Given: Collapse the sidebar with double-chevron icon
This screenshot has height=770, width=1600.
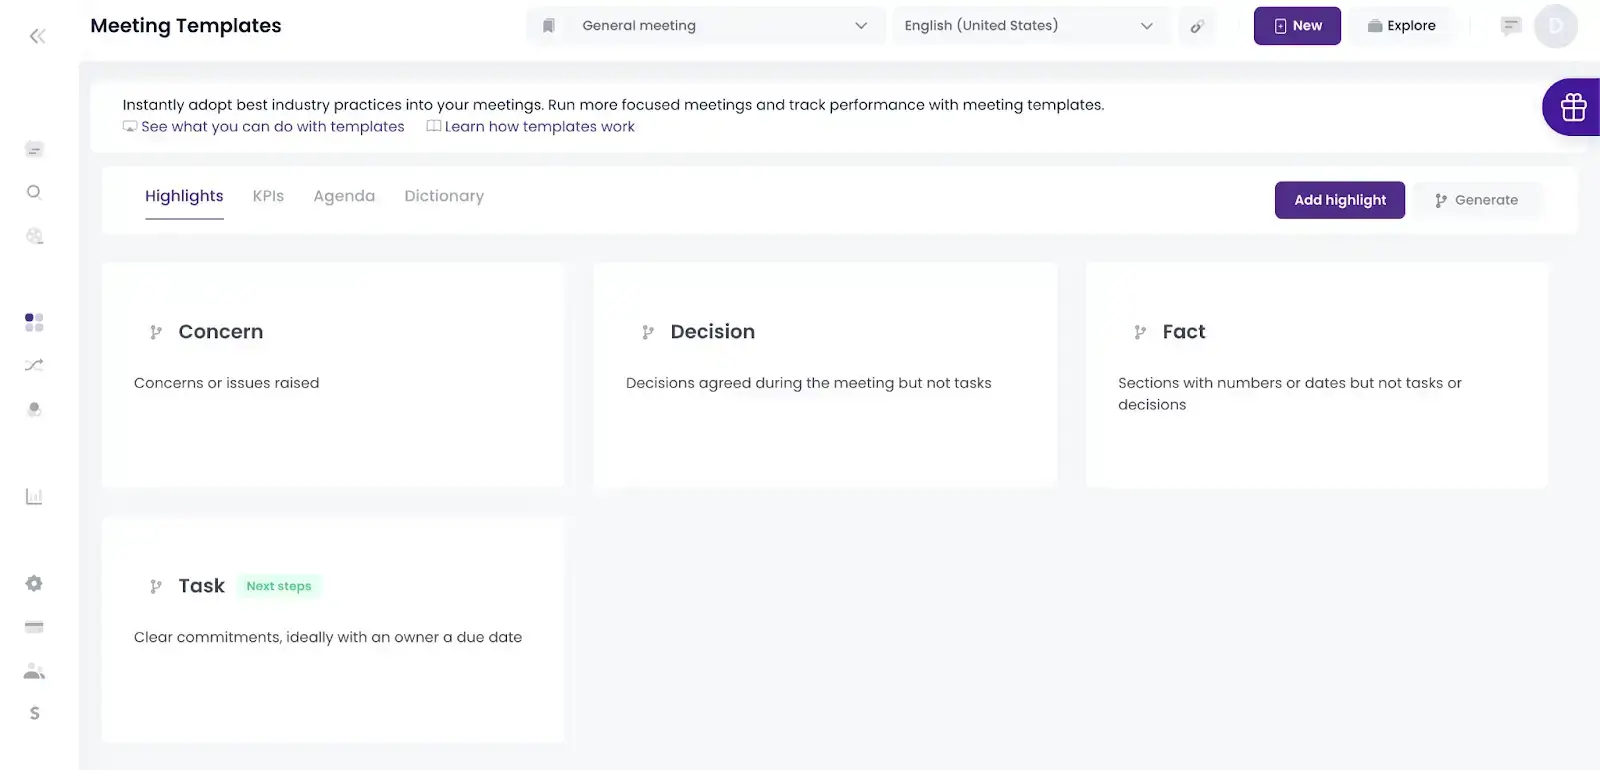Looking at the screenshot, I should (x=37, y=37).
